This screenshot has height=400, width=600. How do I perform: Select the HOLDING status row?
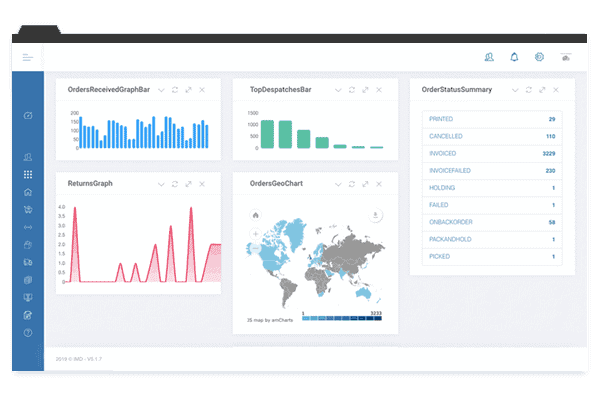(x=492, y=188)
